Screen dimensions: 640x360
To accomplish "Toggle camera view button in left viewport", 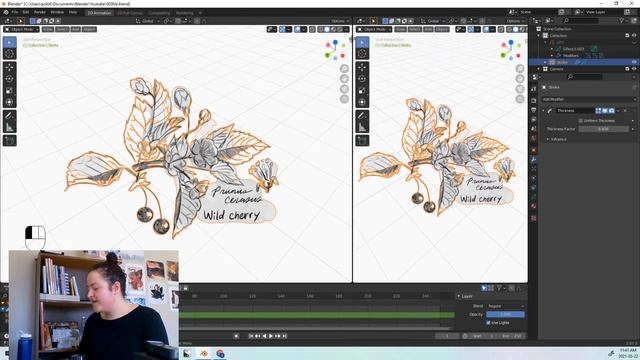I will pyautogui.click(x=344, y=89).
